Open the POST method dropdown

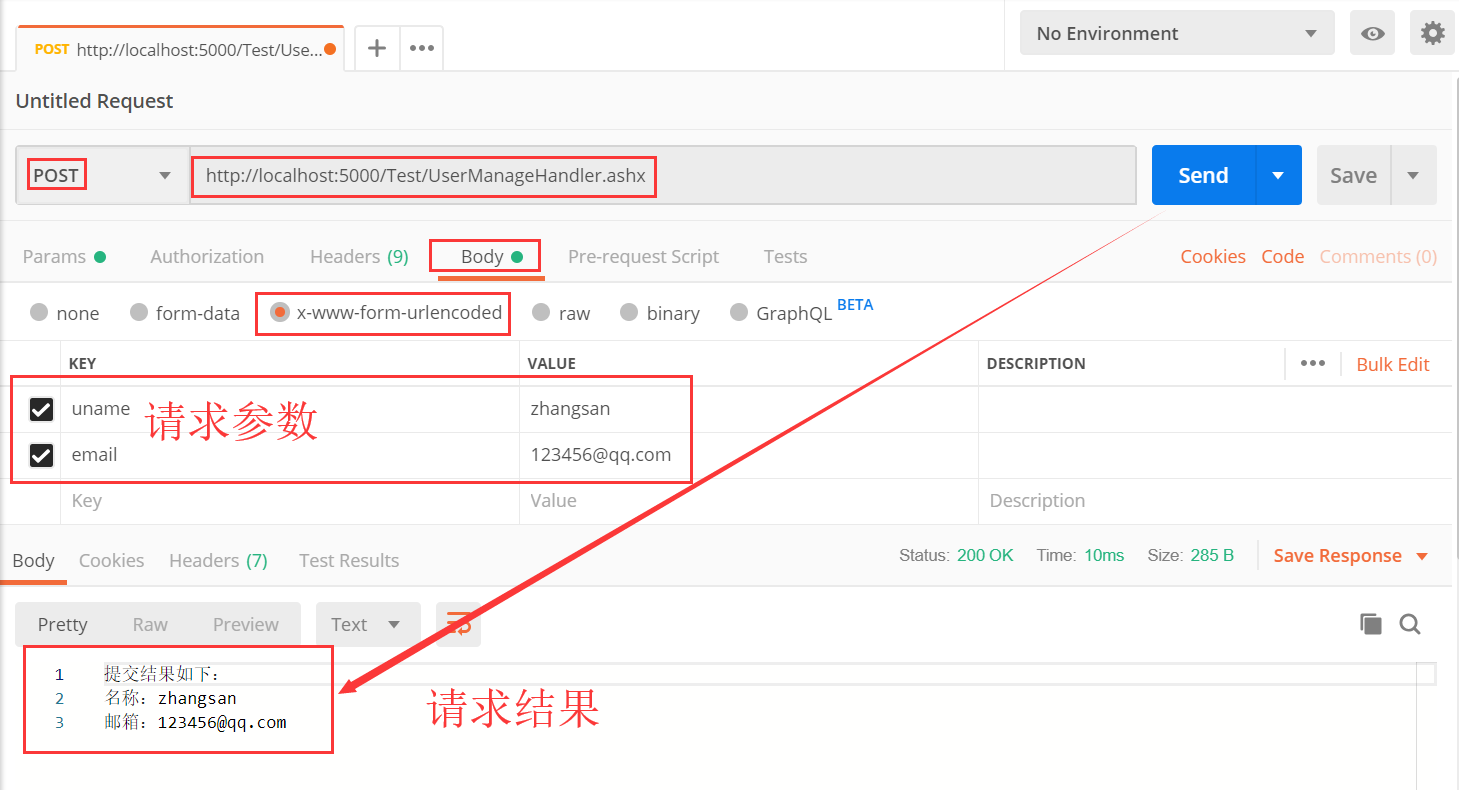pyautogui.click(x=163, y=174)
